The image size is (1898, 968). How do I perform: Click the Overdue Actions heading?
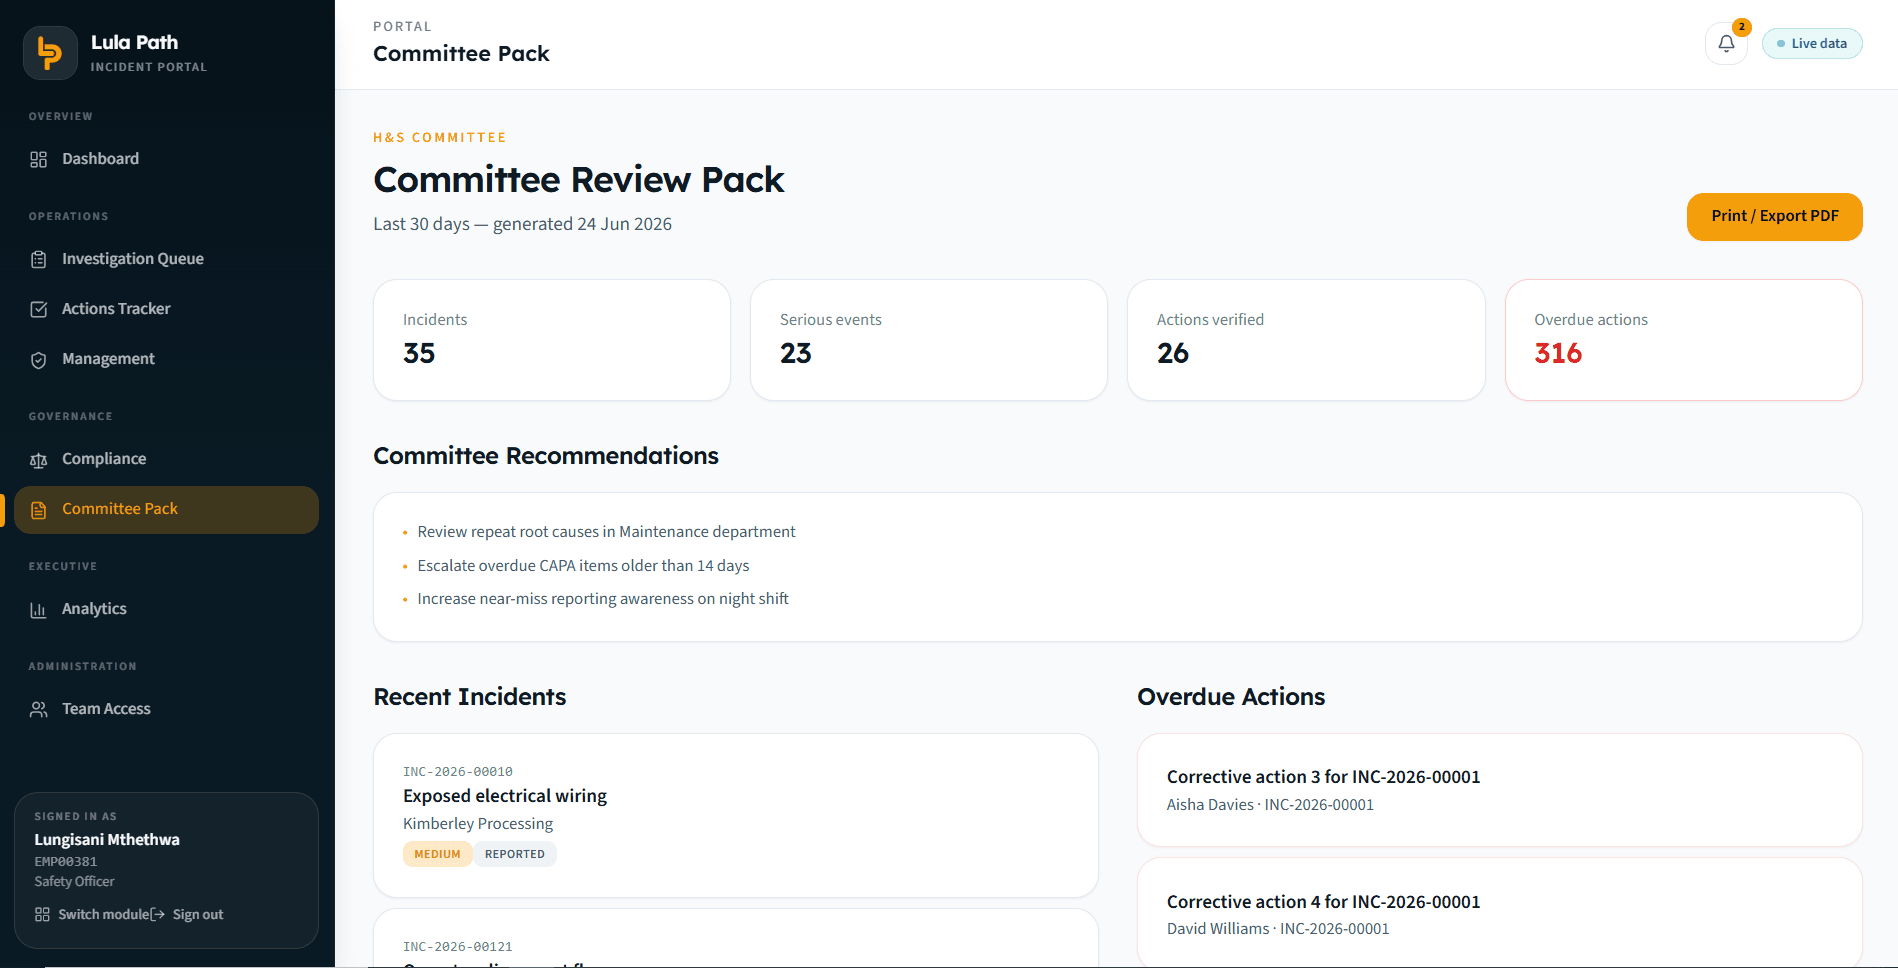1231,697
